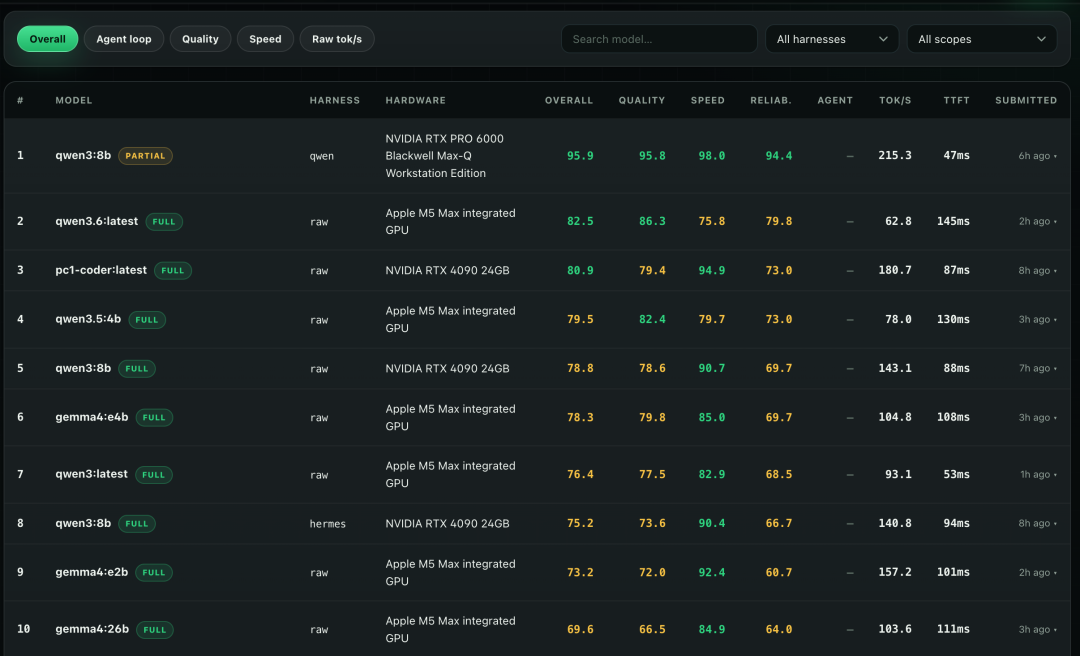This screenshot has width=1080, height=656.
Task: Click speed score 94.9
Action: coord(712,270)
